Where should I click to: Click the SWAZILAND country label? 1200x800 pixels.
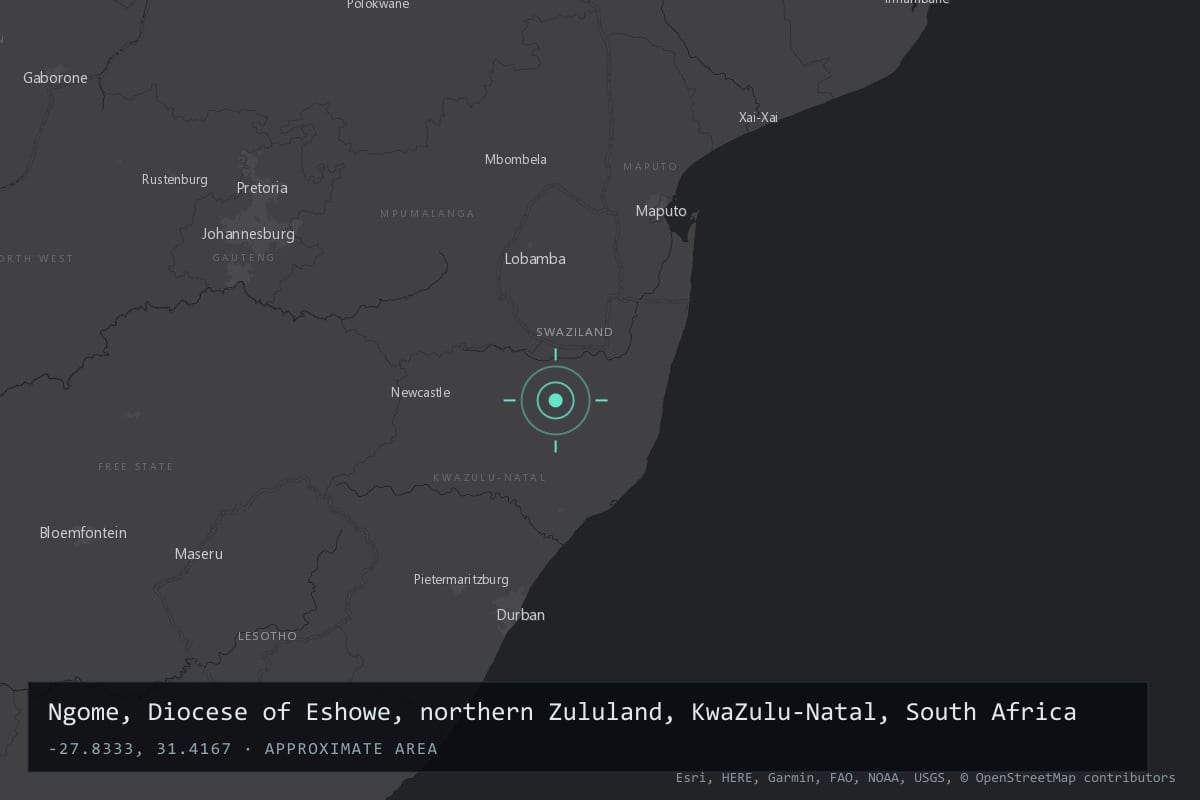575,332
